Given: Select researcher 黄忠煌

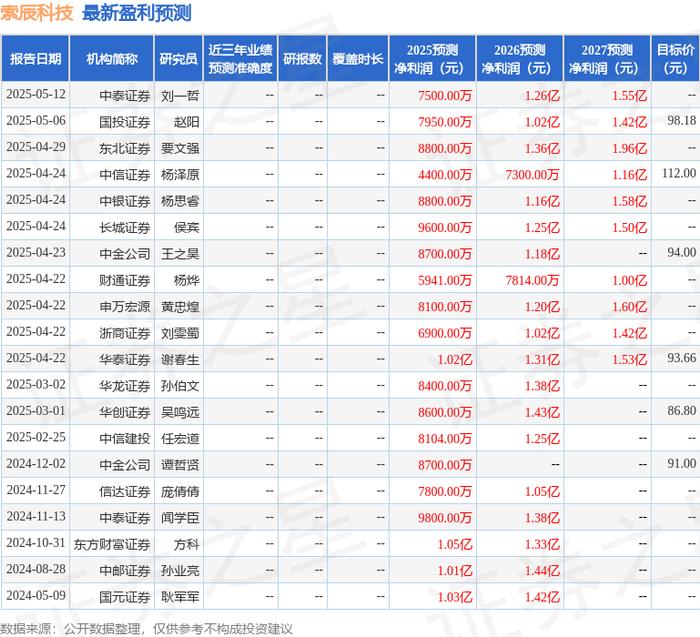Looking at the screenshot, I should [x=180, y=306].
